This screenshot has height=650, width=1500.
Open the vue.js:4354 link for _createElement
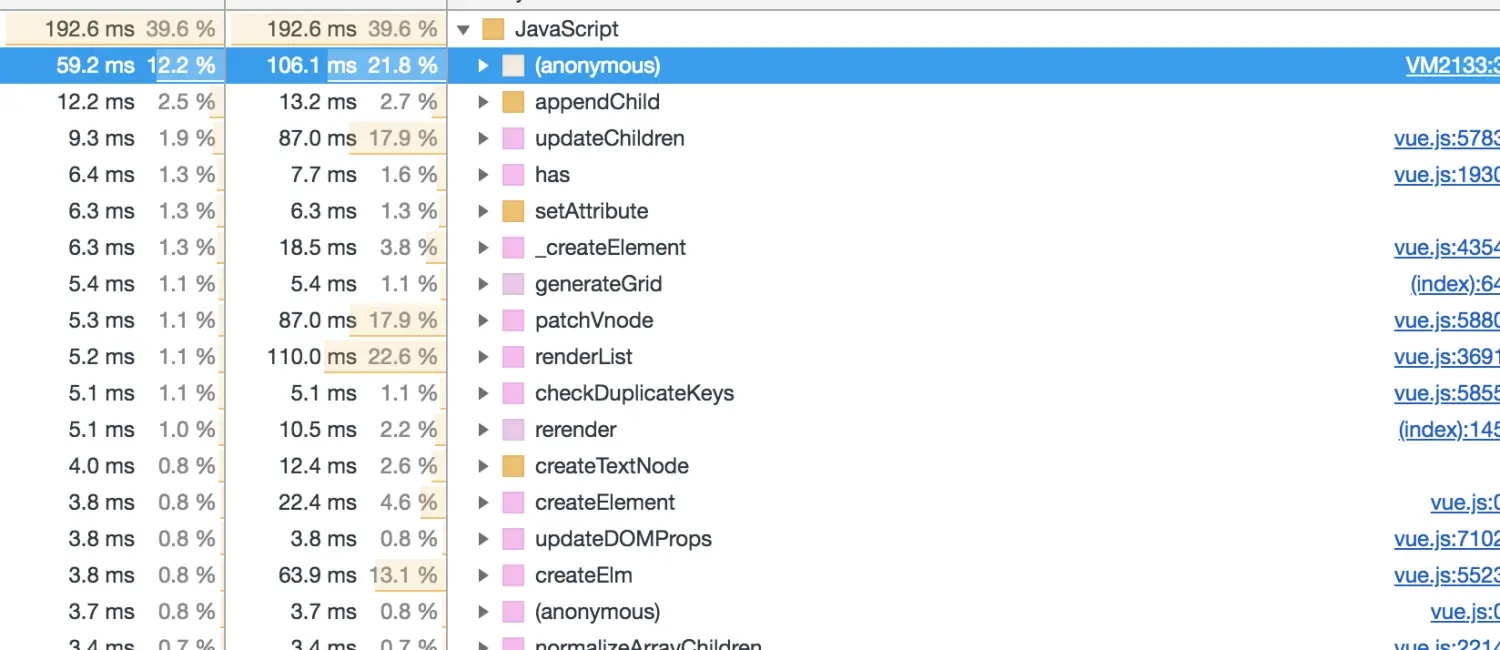tap(1447, 248)
